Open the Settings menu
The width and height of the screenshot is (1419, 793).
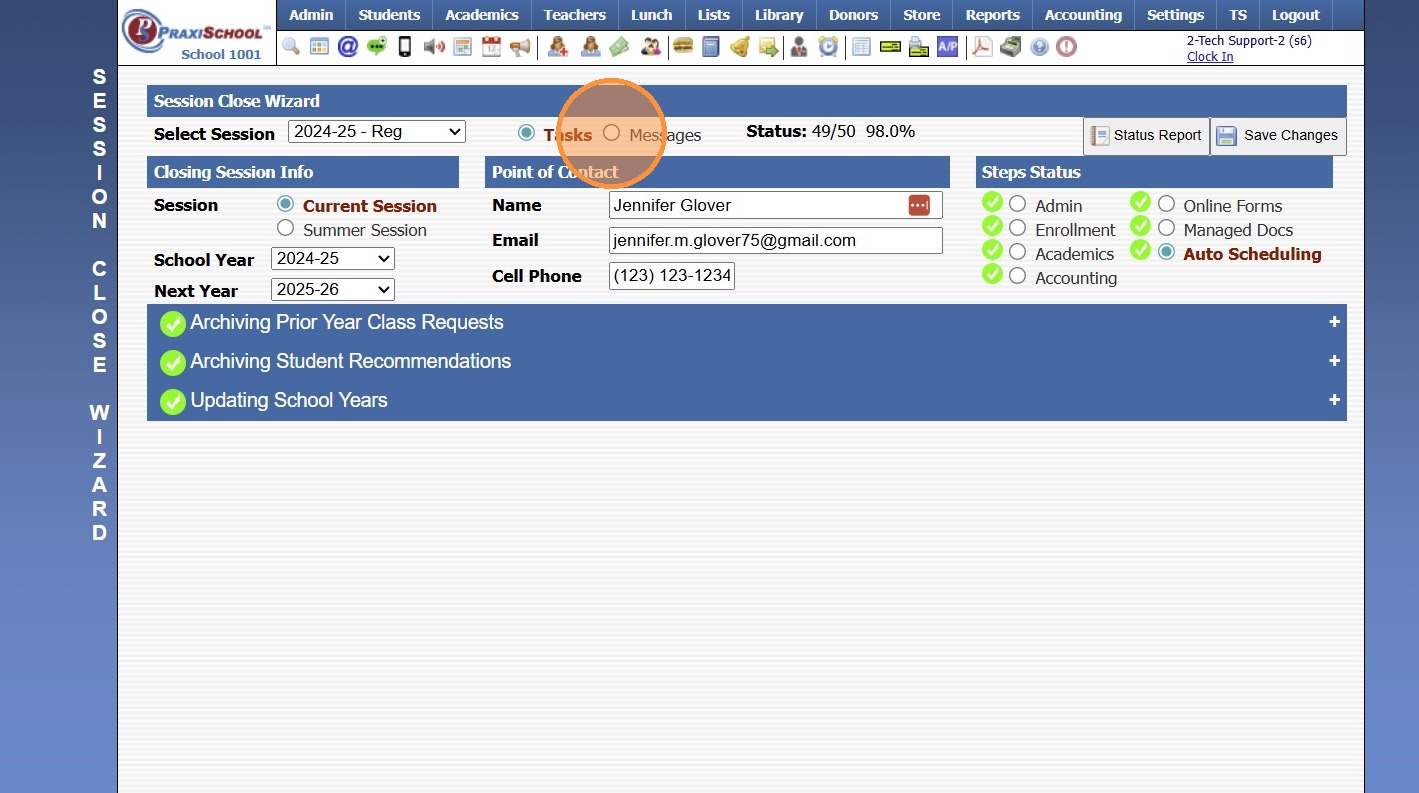click(1175, 15)
